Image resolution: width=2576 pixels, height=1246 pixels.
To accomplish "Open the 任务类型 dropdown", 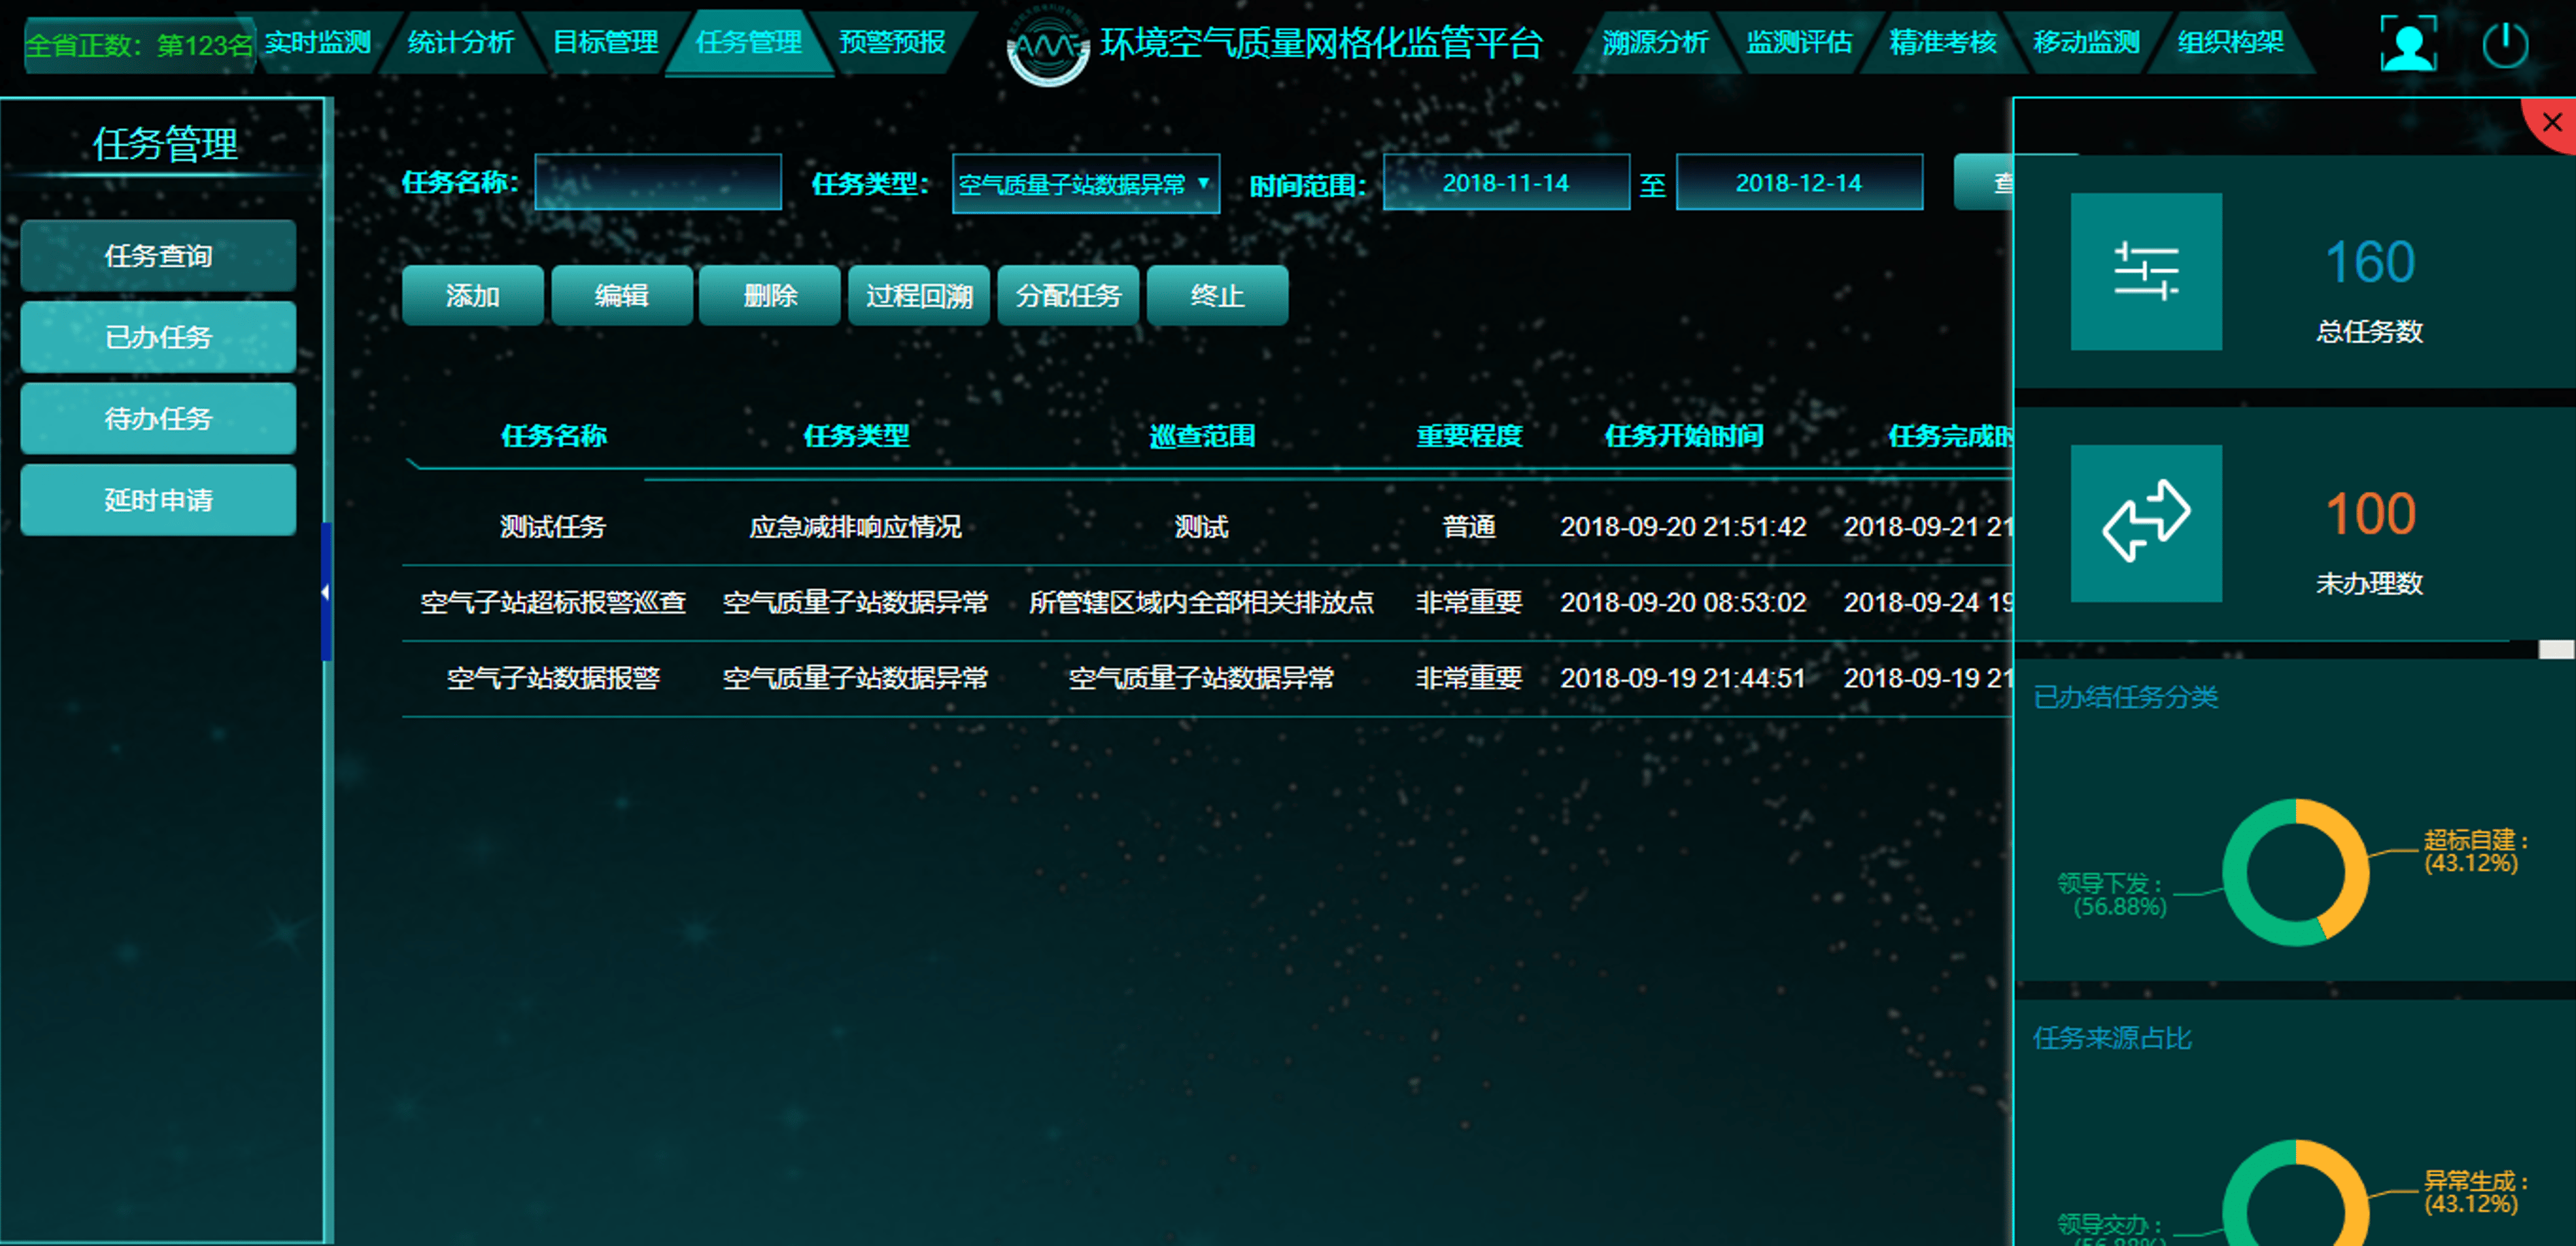I will (1085, 184).
